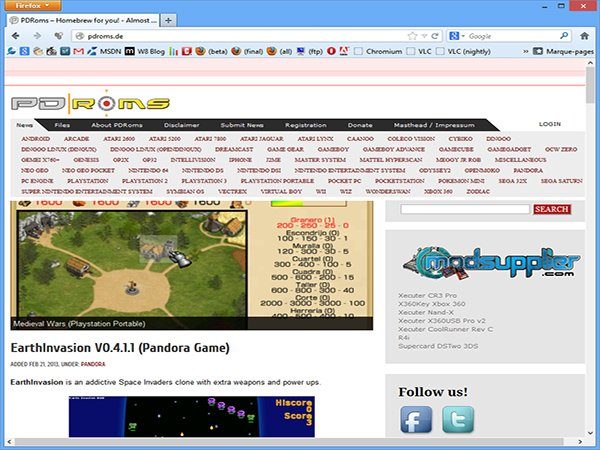Screen dimensions: 600x450
Task: Click the search magnifier in Google box
Action: tap(564, 36)
